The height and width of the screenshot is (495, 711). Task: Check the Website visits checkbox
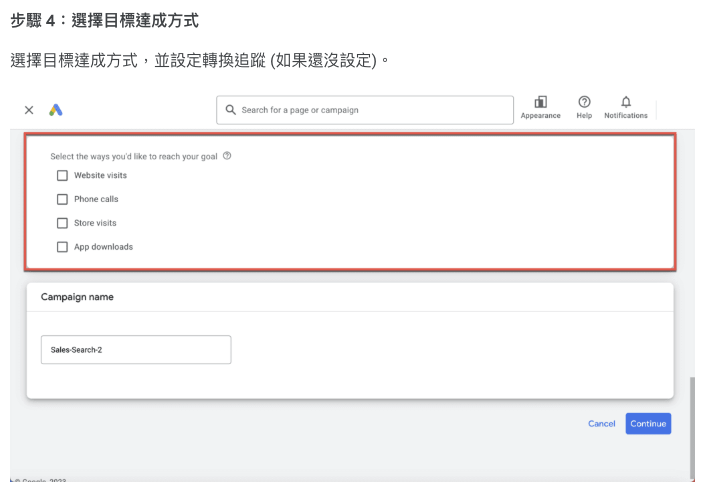click(x=62, y=175)
